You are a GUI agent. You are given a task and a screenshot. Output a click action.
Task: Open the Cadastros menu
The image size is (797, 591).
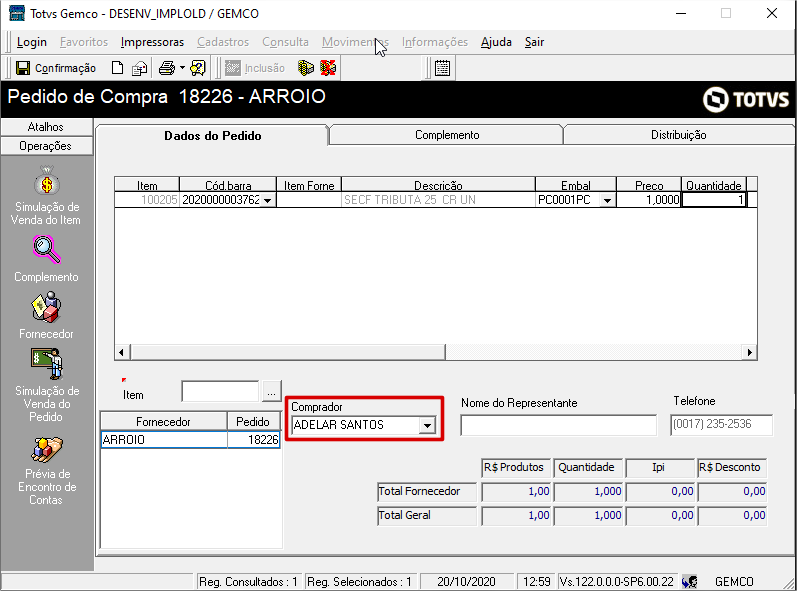pyautogui.click(x=223, y=42)
